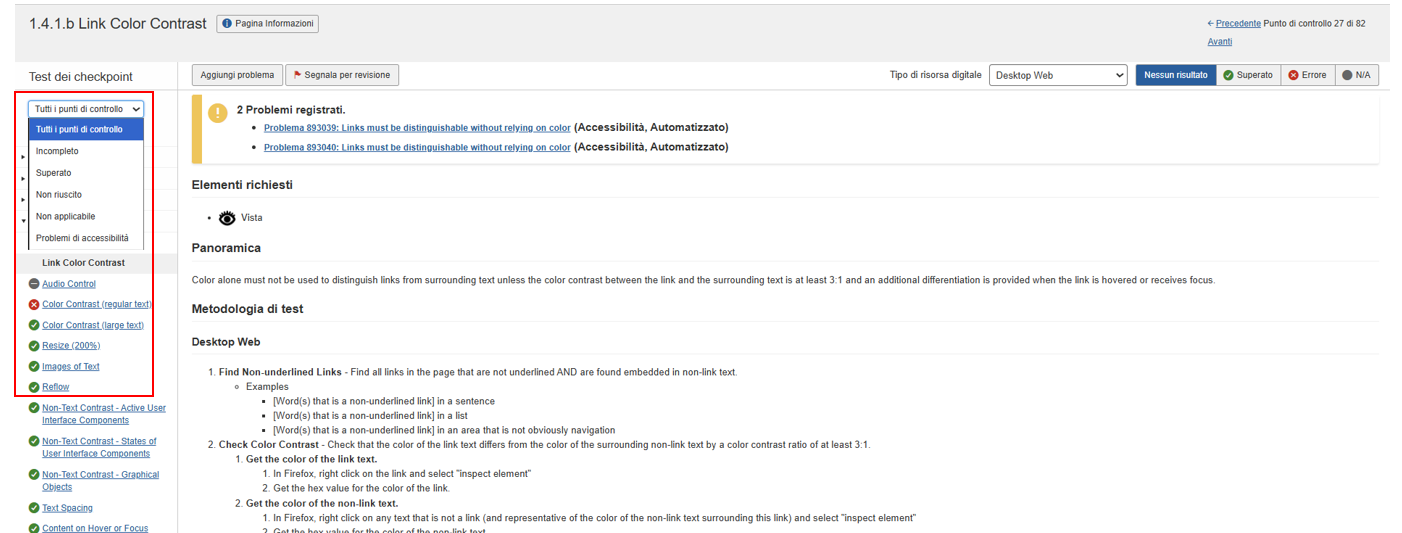Image resolution: width=1402 pixels, height=533 pixels.
Task: Open the Problema 893039 link
Action: [417, 128]
